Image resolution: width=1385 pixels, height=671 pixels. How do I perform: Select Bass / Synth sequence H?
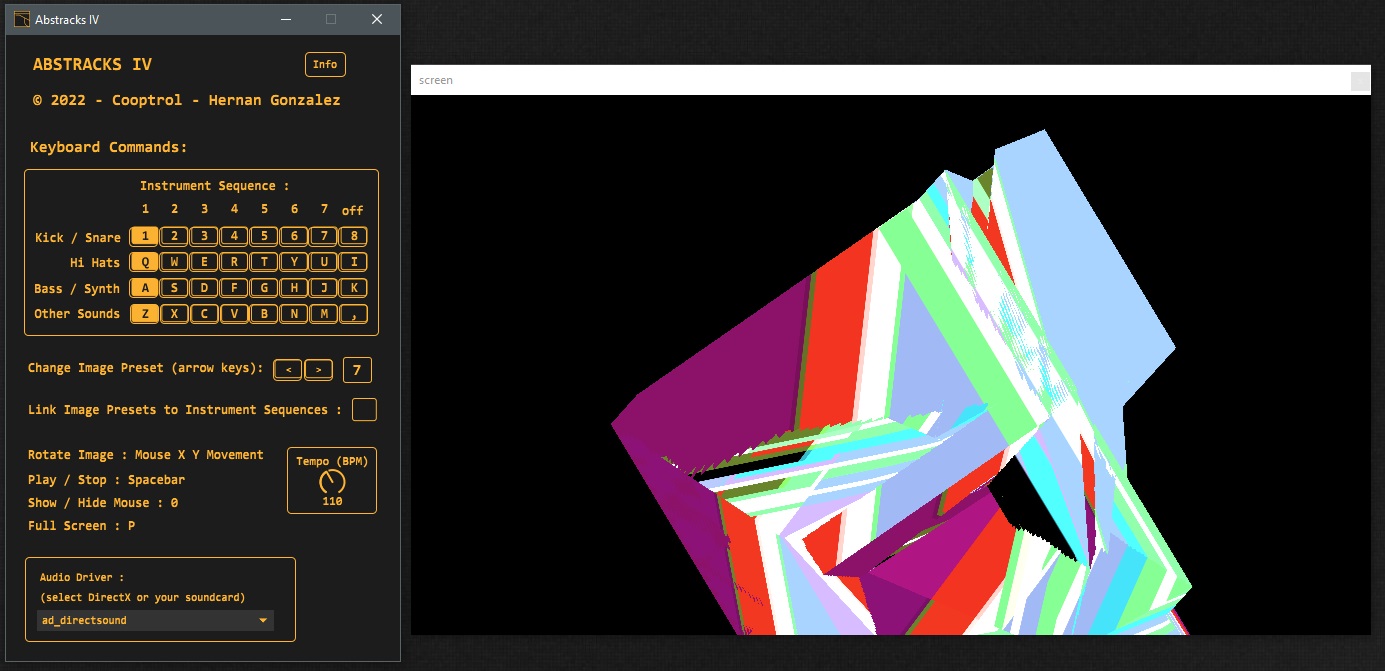click(x=294, y=288)
